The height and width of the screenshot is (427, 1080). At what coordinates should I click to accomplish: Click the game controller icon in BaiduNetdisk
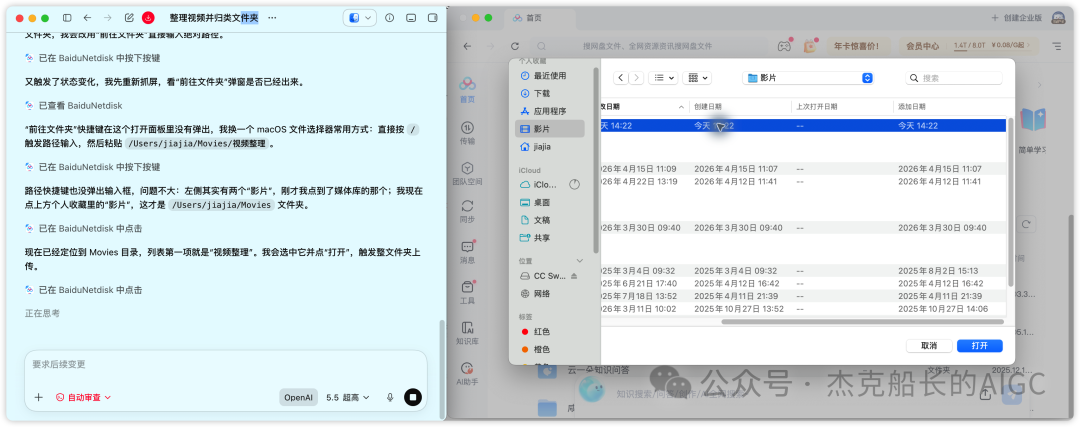coord(784,46)
